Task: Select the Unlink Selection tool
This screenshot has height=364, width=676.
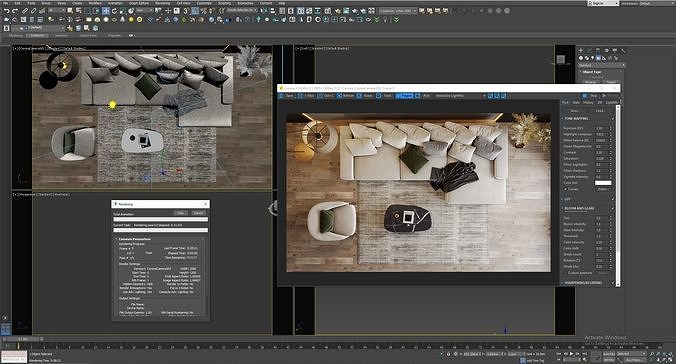Action: pyautogui.click(x=33, y=10)
